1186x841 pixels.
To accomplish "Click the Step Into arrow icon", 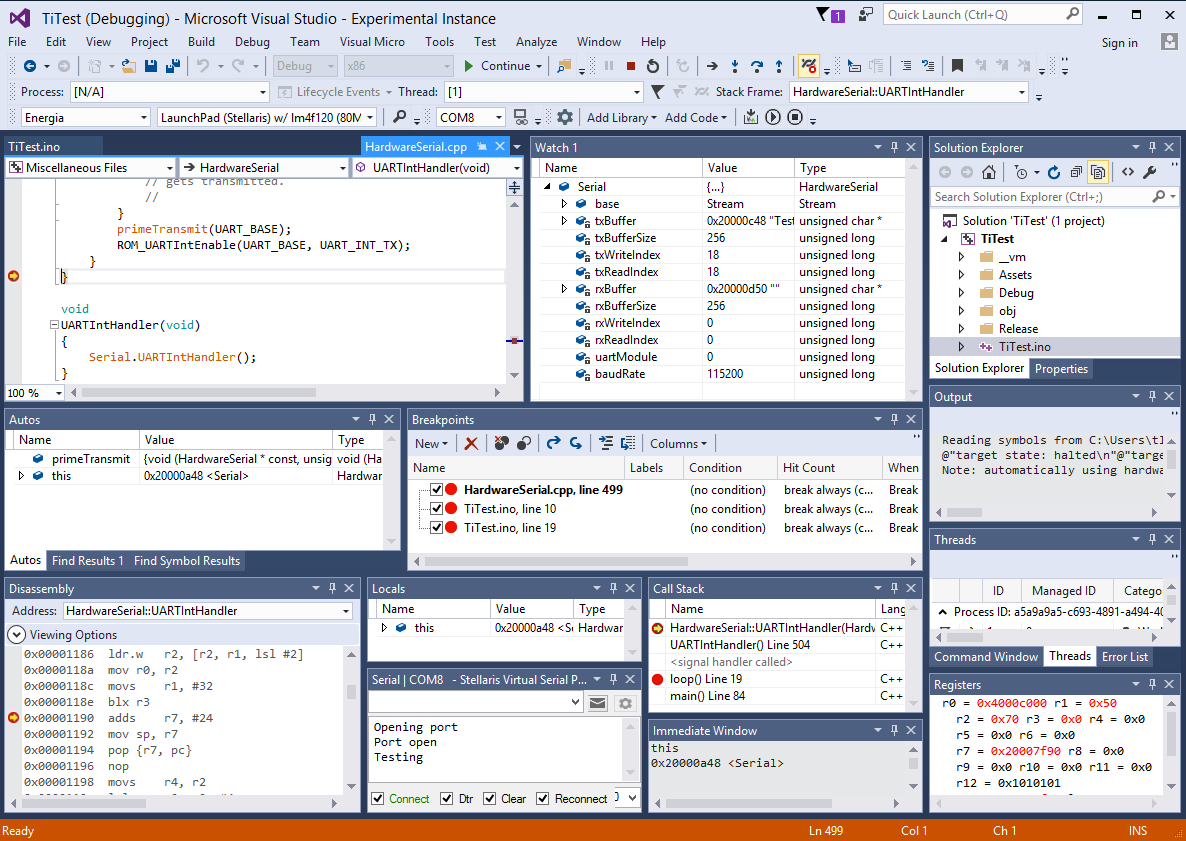I will point(734,66).
